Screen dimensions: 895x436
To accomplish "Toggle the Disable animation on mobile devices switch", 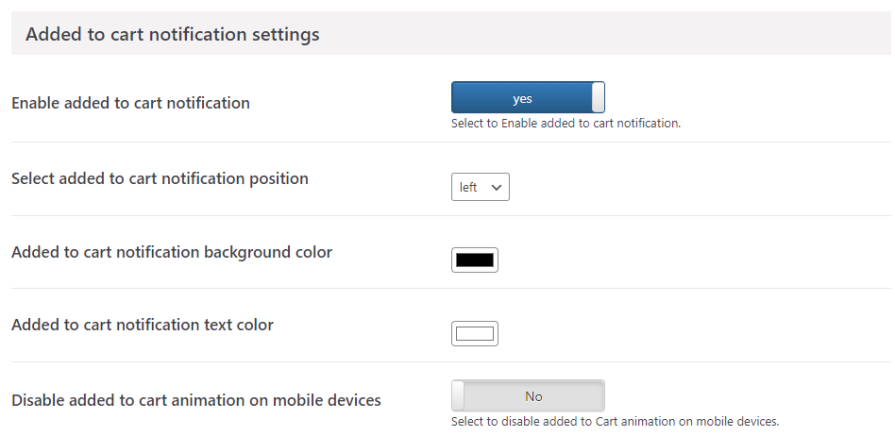I will coord(528,396).
